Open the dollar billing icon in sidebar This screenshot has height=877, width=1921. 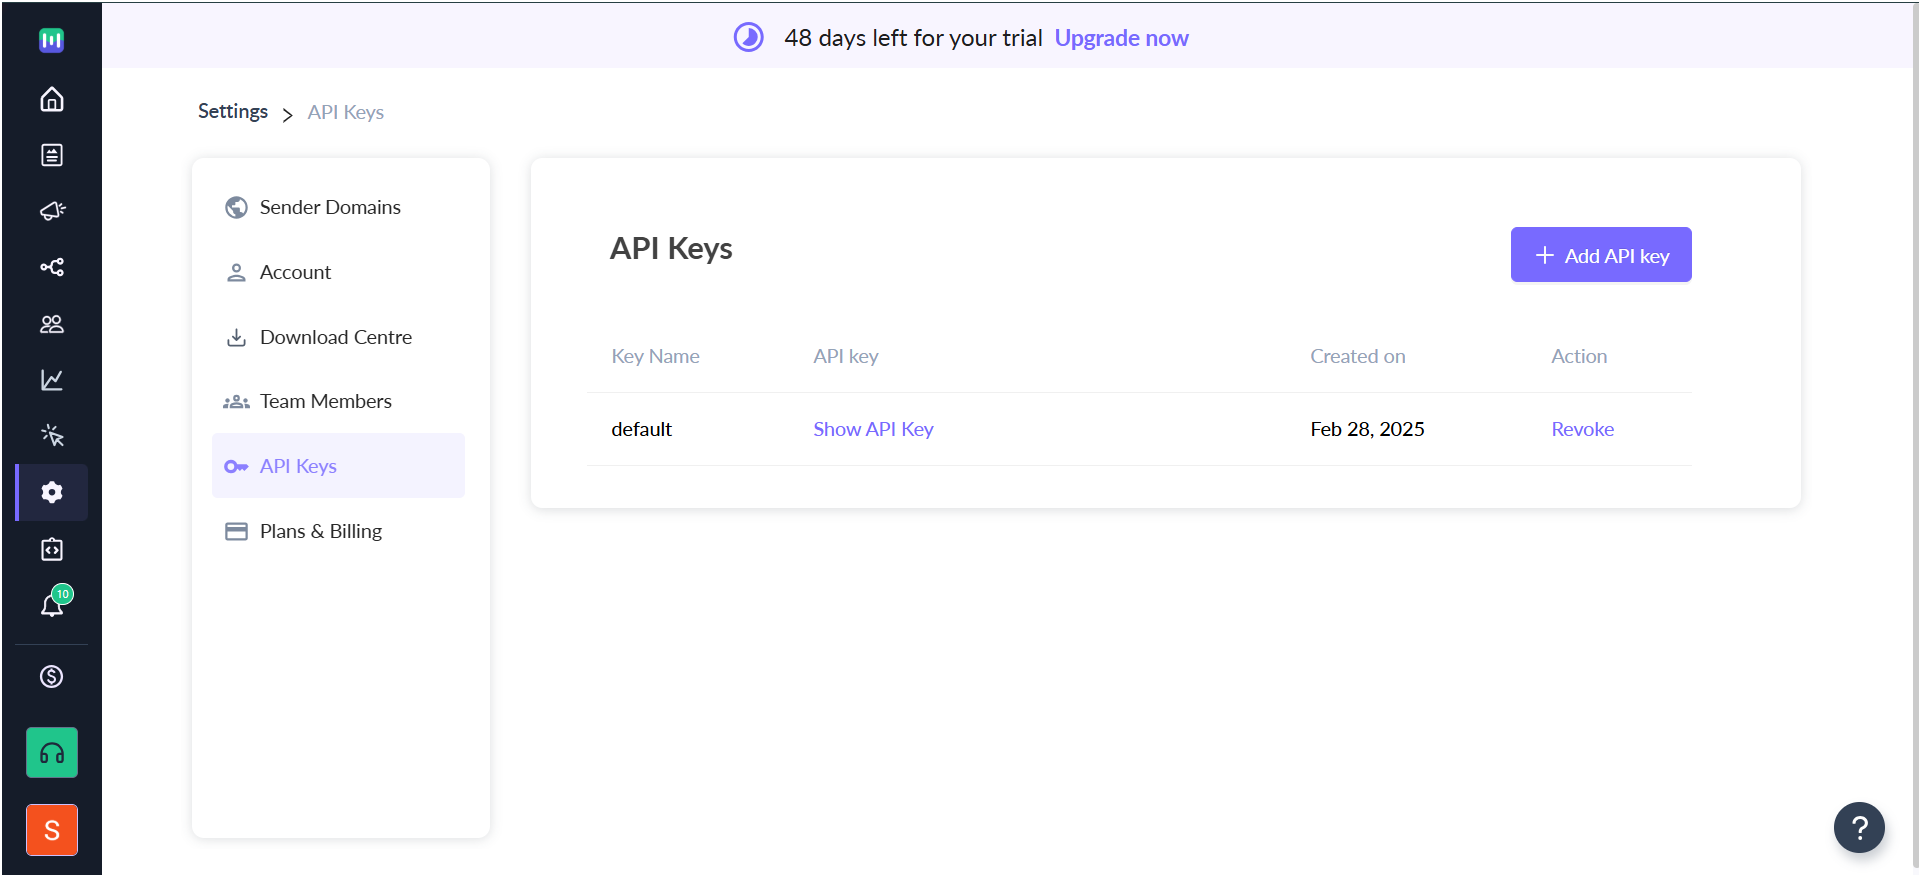click(x=52, y=677)
